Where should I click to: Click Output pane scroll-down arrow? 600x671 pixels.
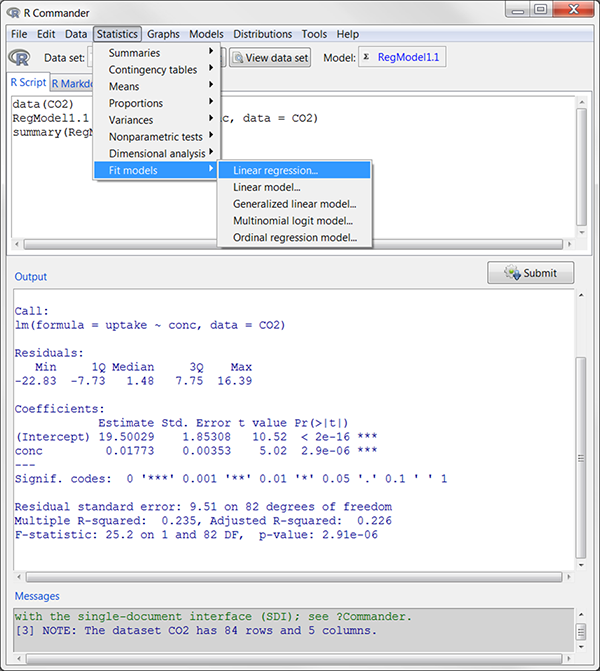(x=581, y=565)
